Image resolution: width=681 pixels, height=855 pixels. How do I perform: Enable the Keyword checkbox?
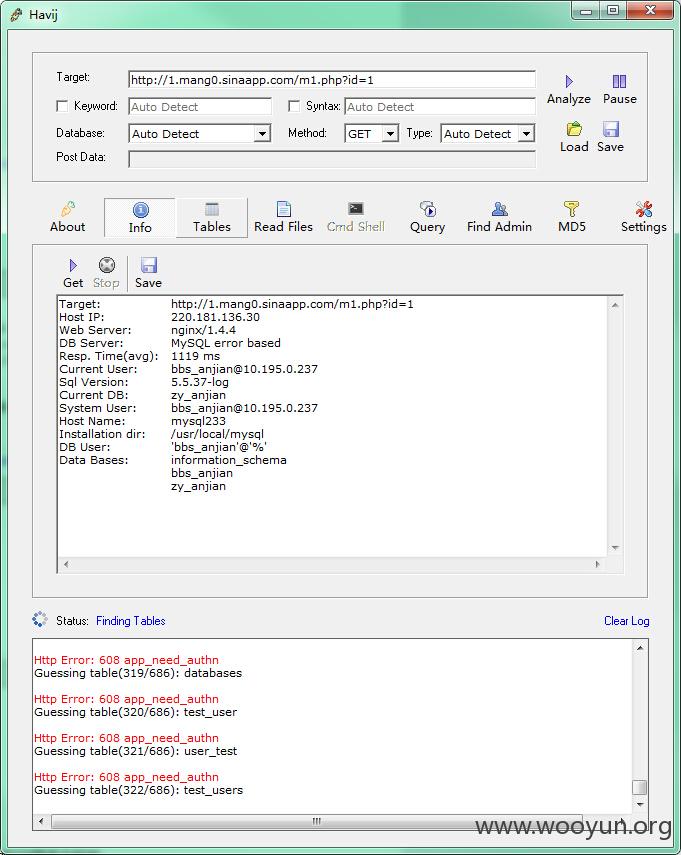click(x=62, y=106)
